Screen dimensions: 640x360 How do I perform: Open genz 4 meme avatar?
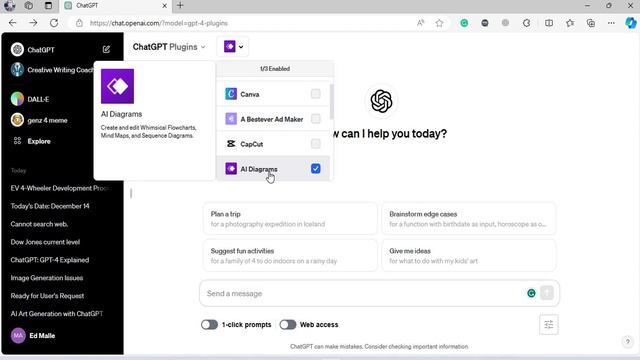17,120
